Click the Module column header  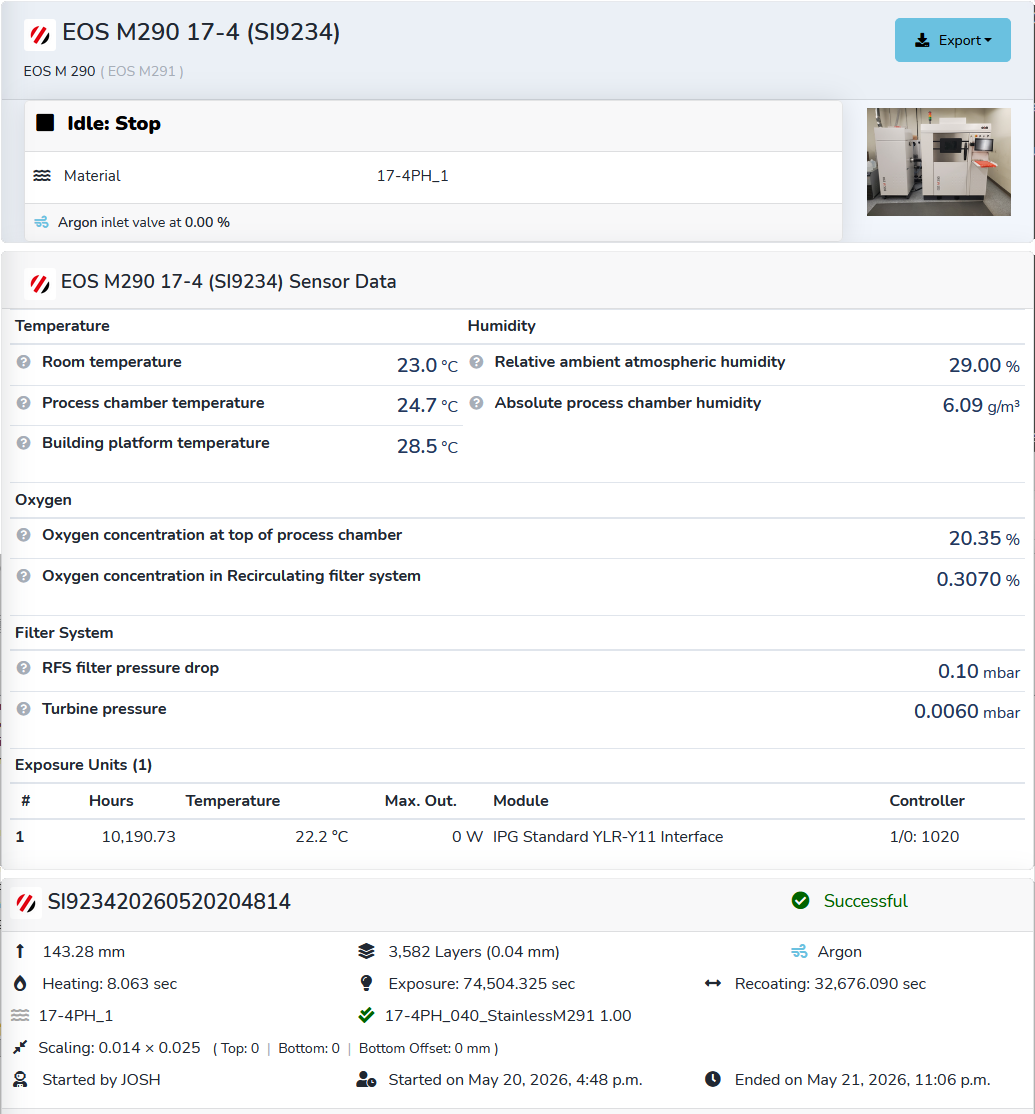pos(521,801)
